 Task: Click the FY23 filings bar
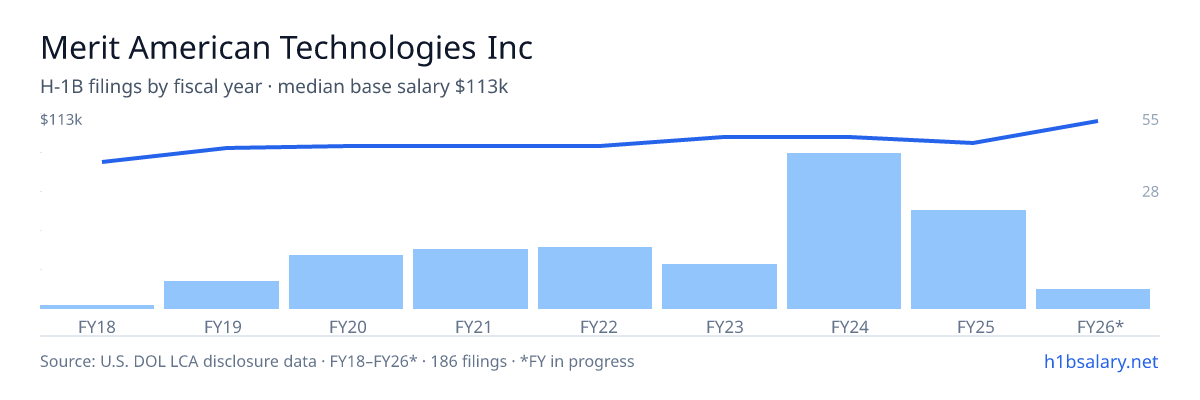click(x=719, y=286)
